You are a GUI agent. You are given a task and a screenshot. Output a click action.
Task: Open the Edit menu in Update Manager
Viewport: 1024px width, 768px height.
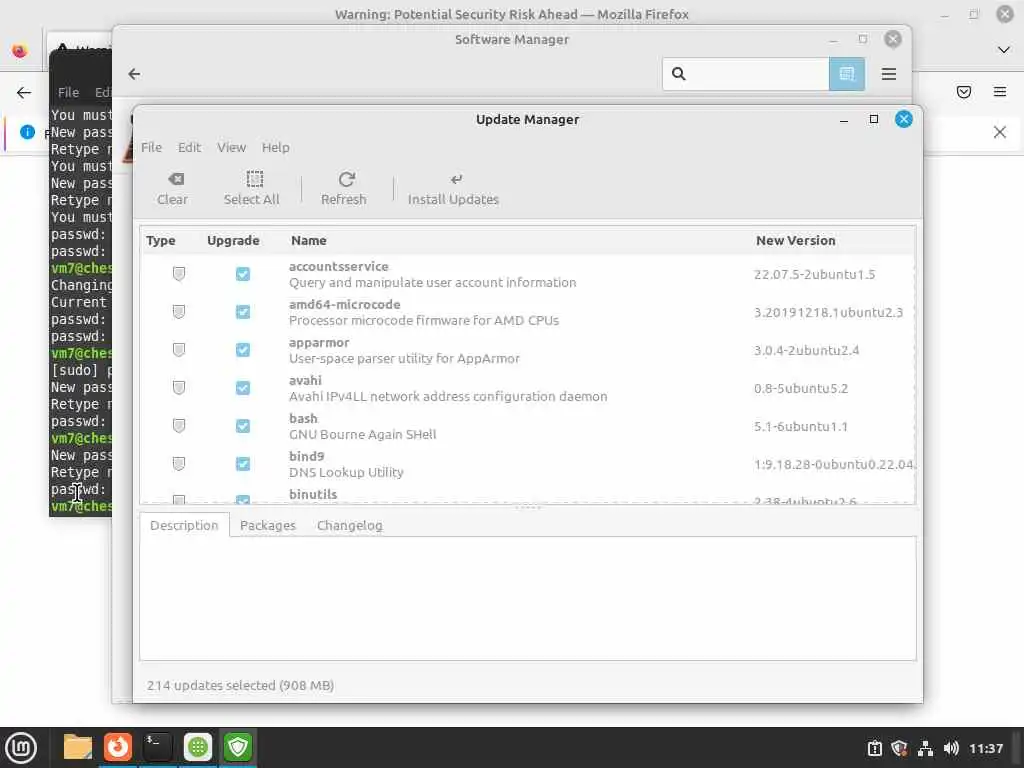[189, 147]
